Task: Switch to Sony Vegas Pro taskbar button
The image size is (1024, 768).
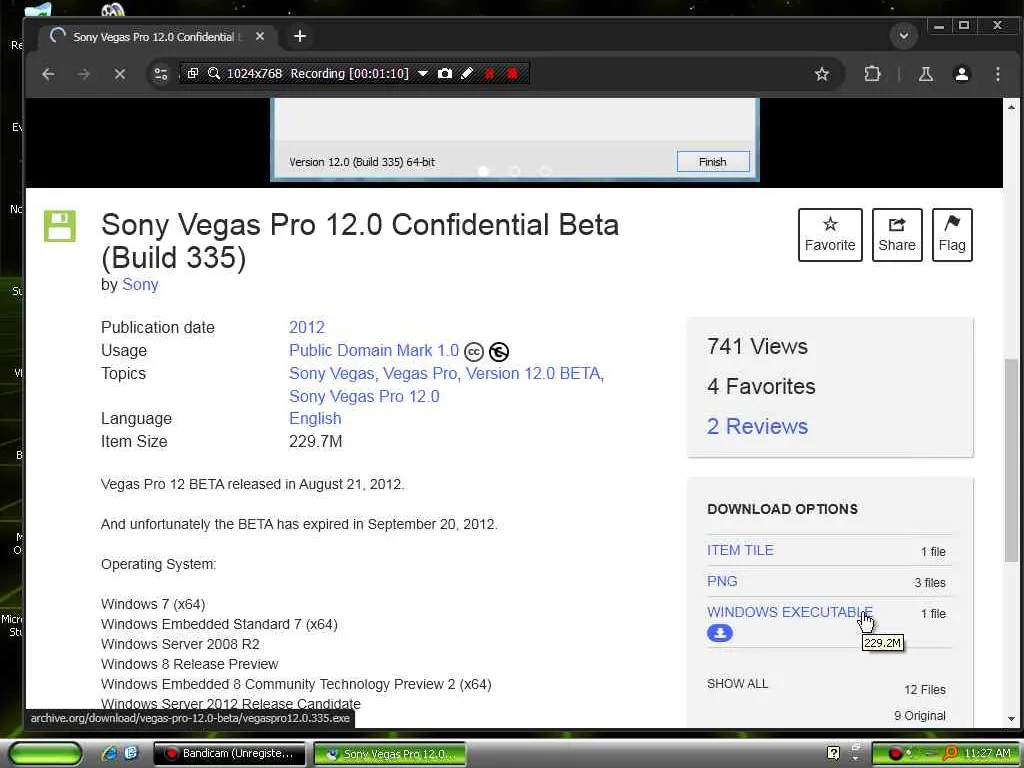Action: [x=390, y=754]
